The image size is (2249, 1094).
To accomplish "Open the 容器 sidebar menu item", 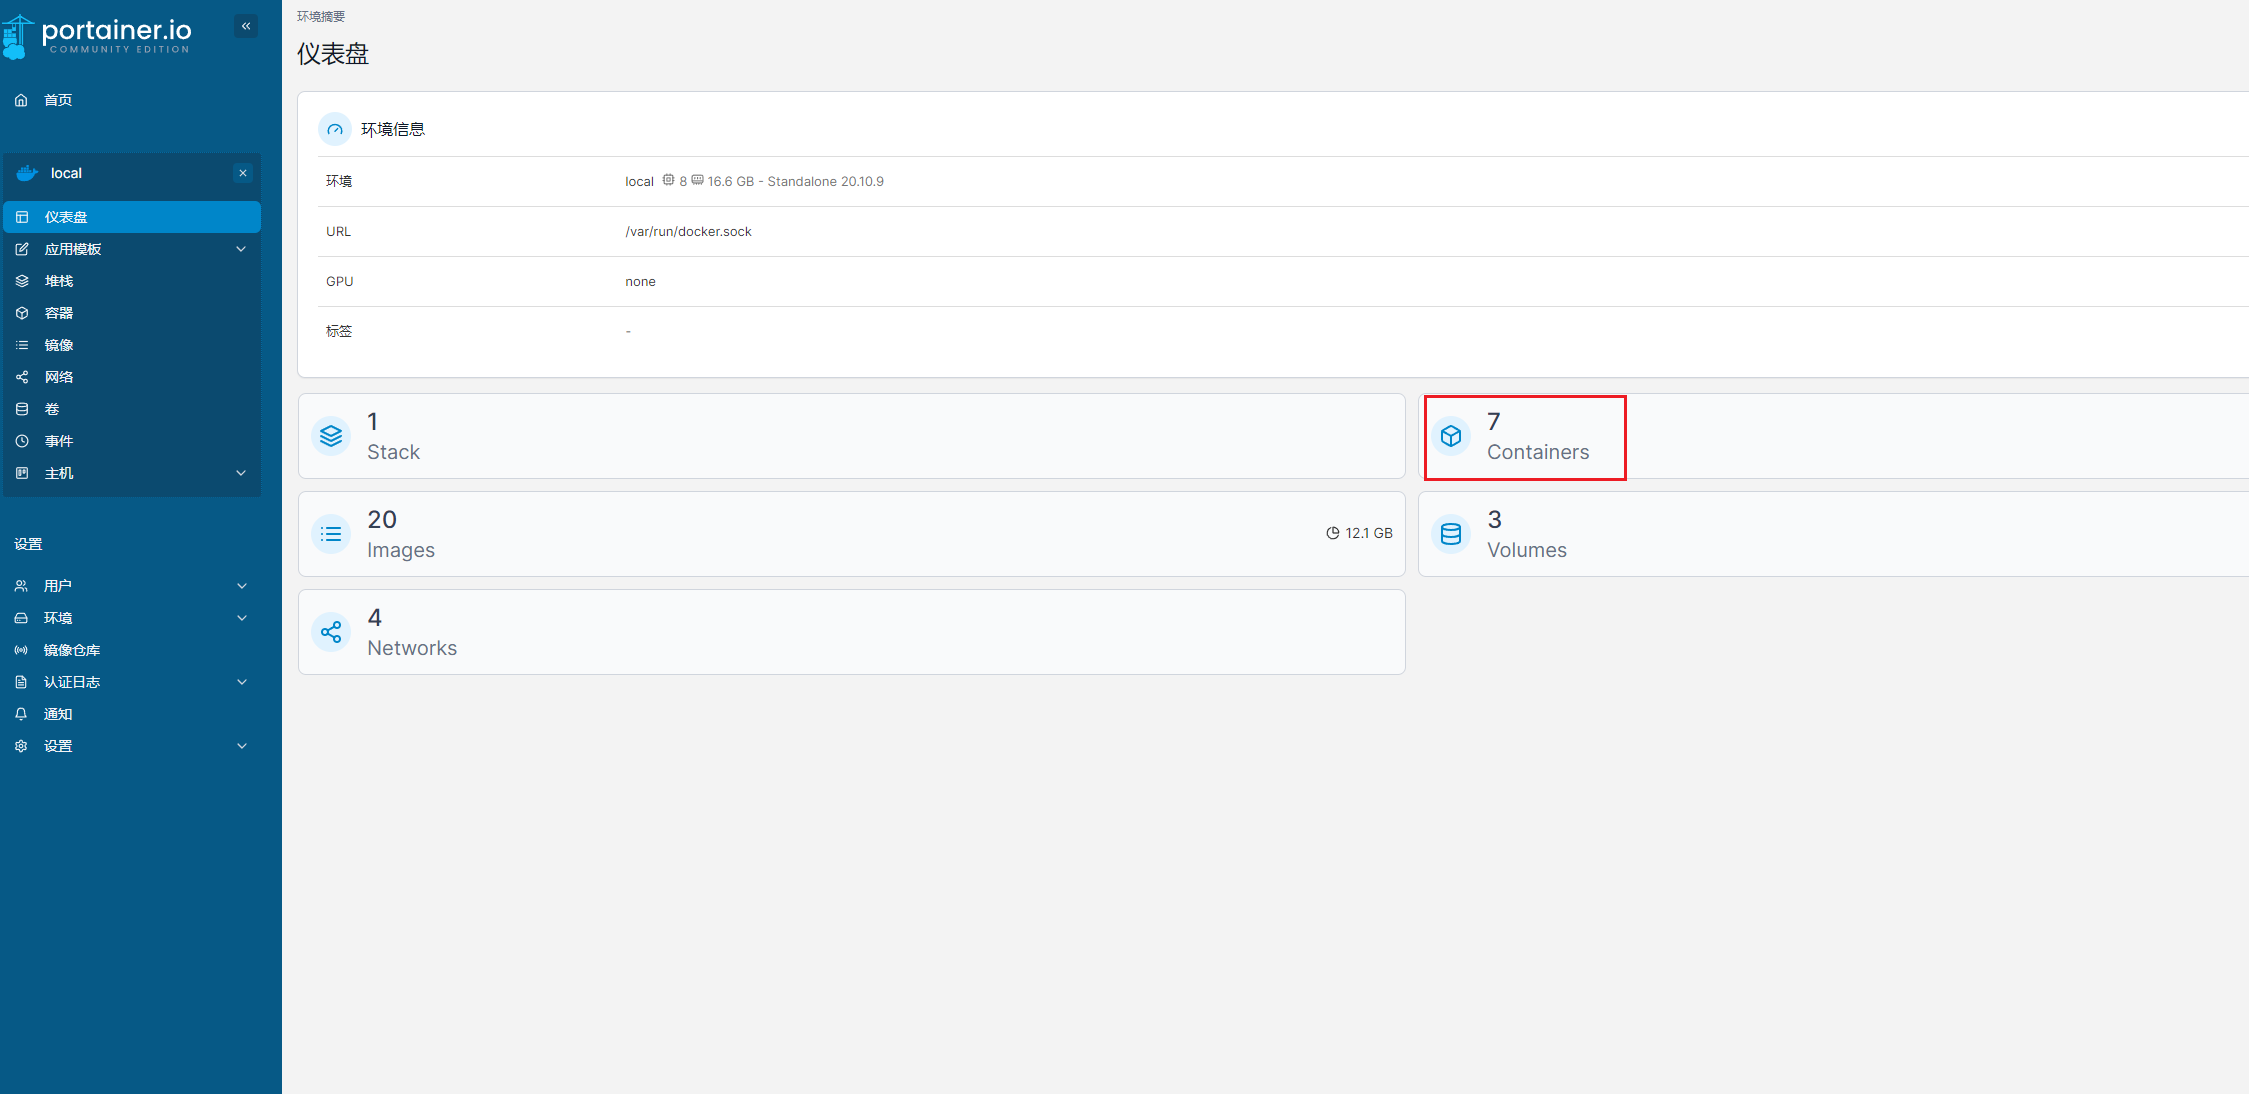I will pyautogui.click(x=59, y=313).
